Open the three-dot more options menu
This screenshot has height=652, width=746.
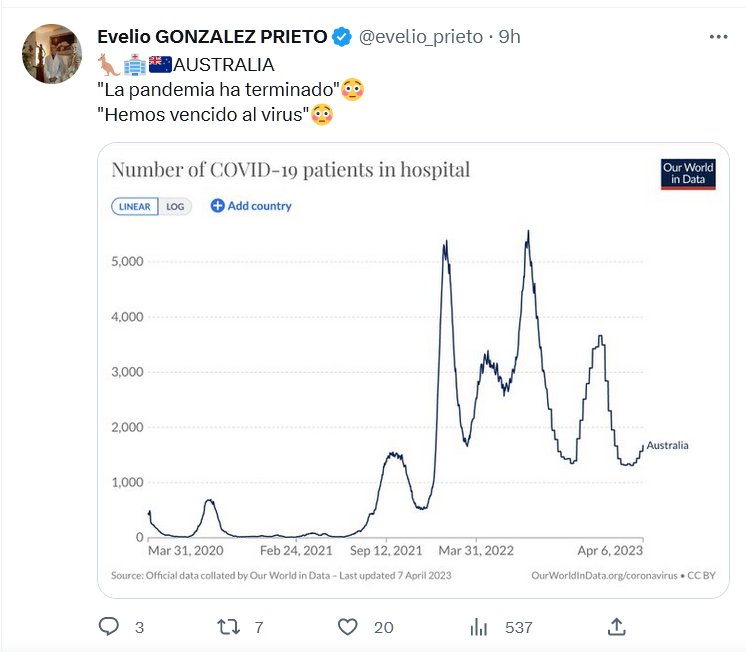point(718,37)
